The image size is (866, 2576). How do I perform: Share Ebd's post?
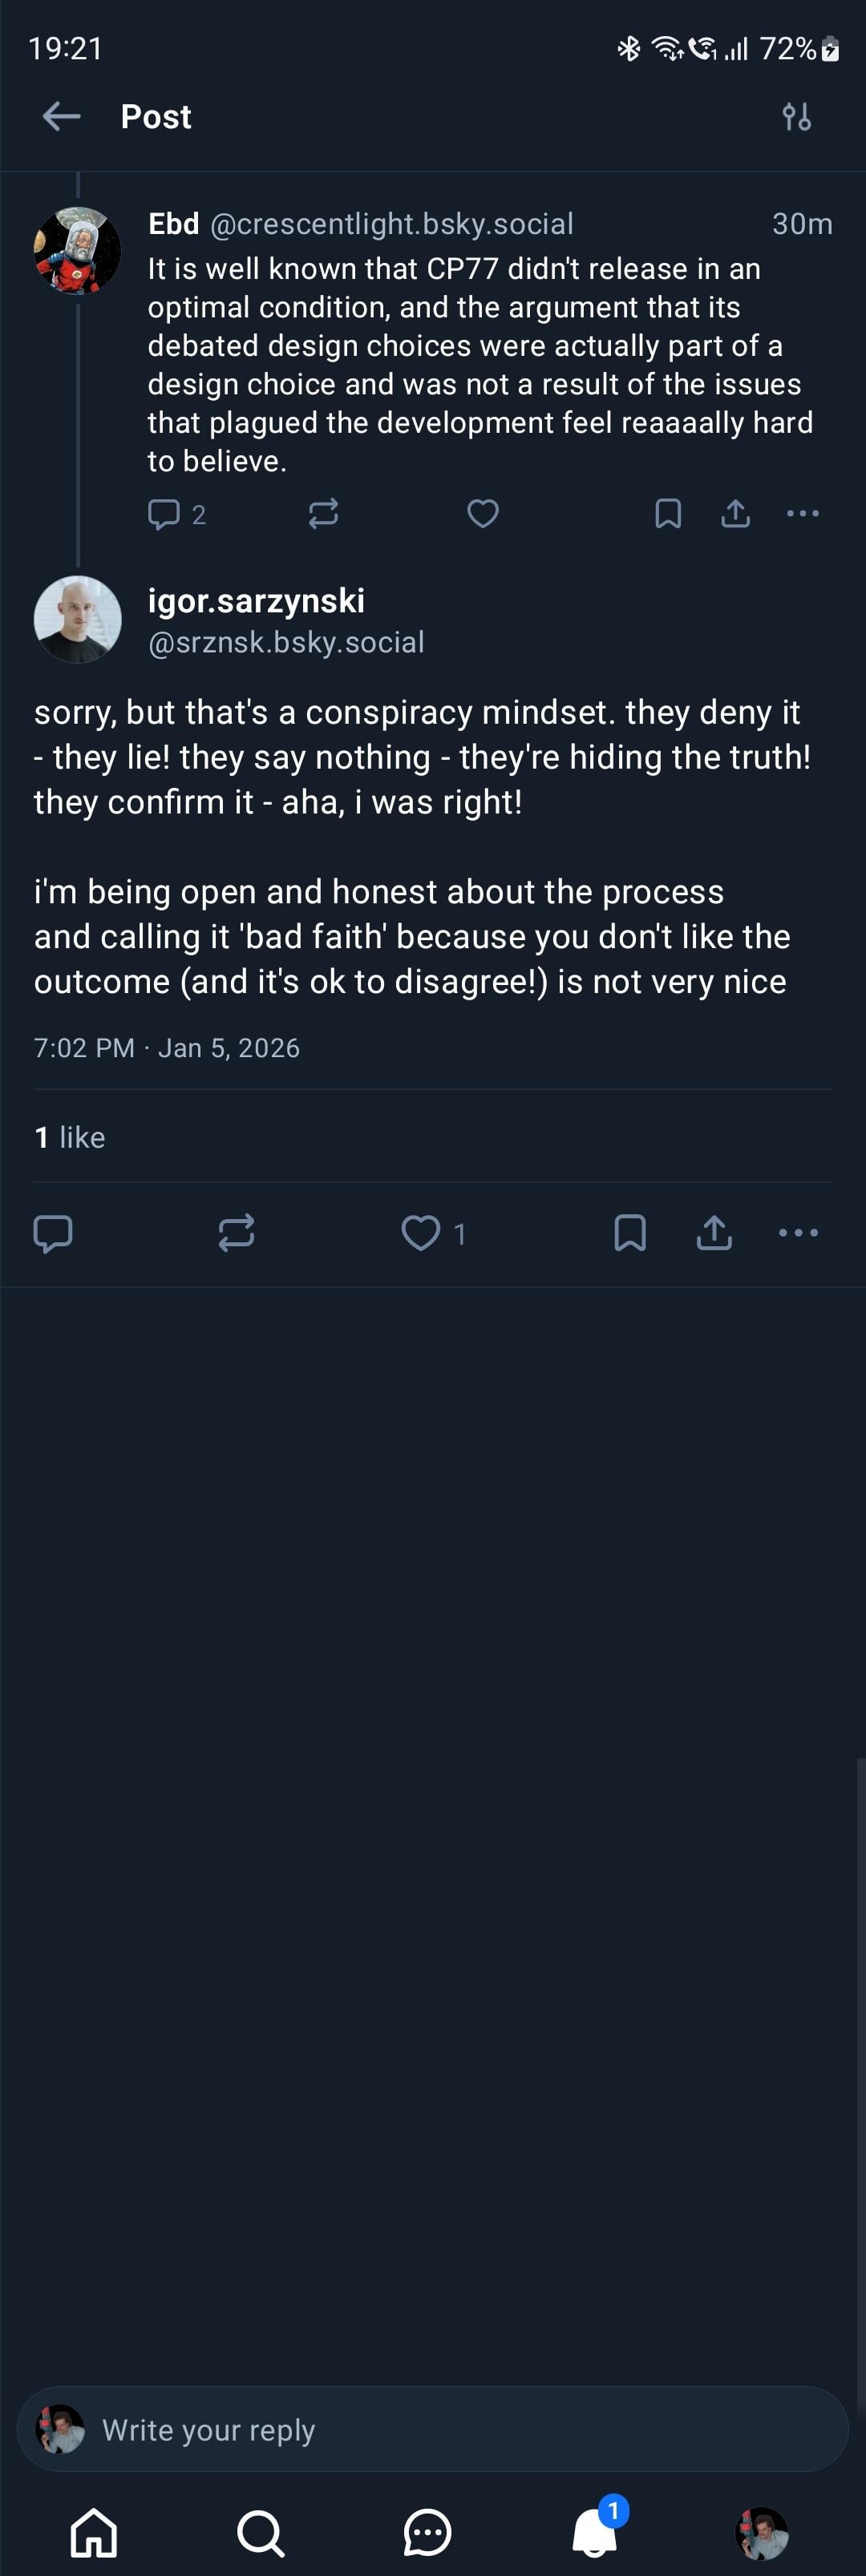(736, 514)
